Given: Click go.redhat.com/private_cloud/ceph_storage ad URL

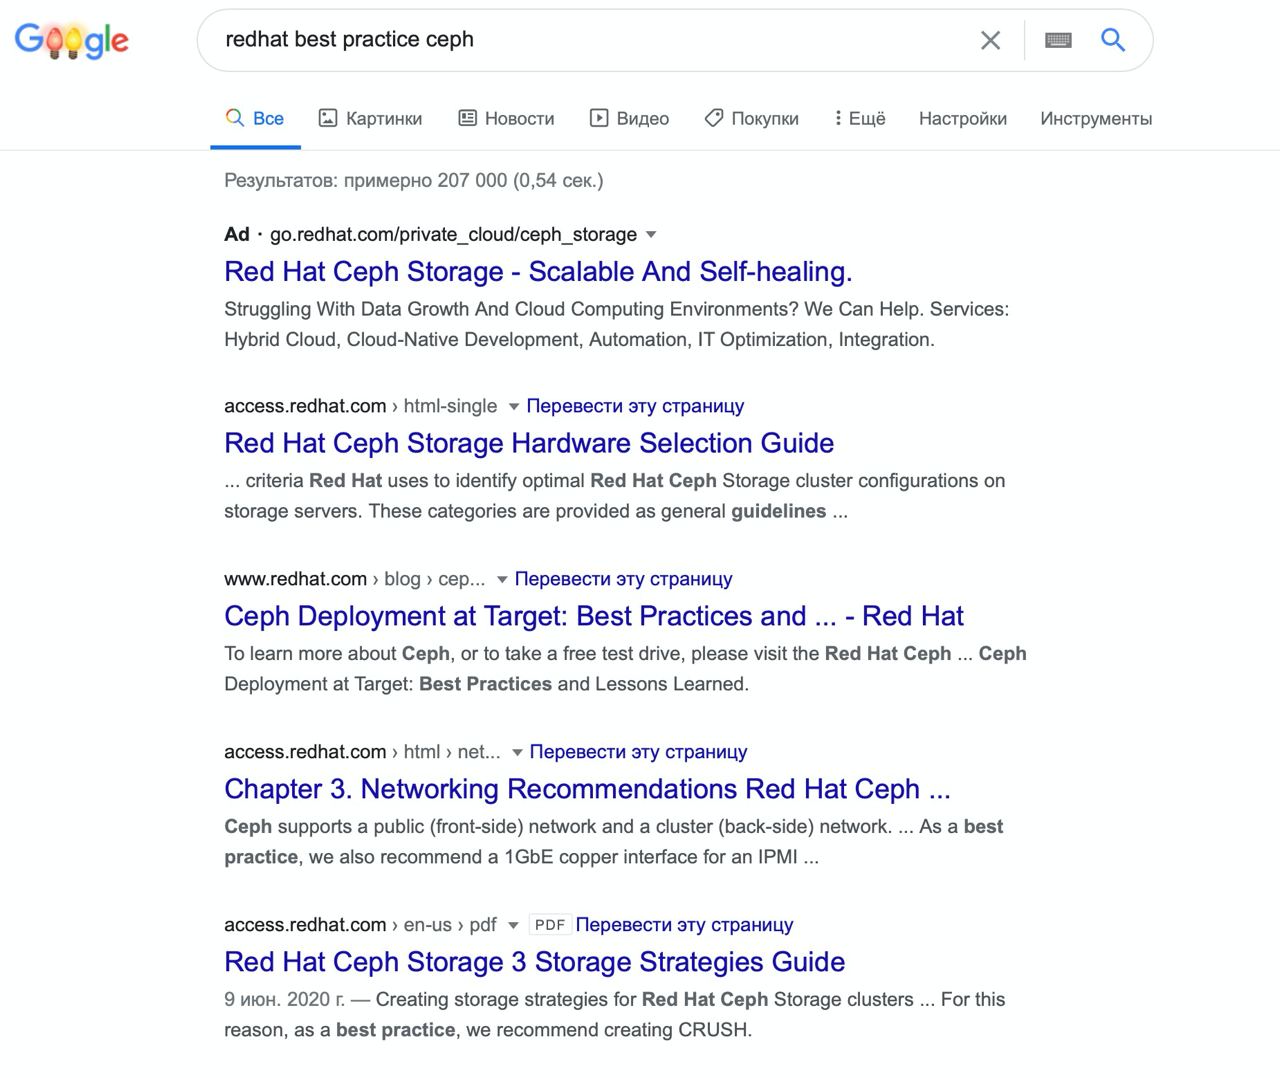Looking at the screenshot, I should pos(453,234).
